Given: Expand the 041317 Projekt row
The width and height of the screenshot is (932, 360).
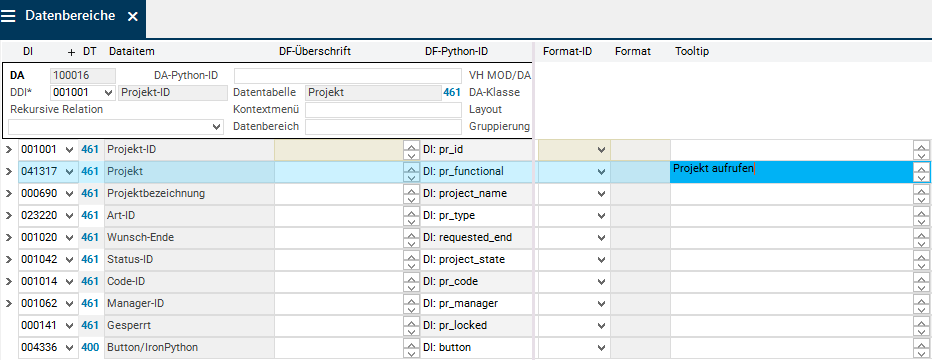Looking at the screenshot, I should pos(8,172).
